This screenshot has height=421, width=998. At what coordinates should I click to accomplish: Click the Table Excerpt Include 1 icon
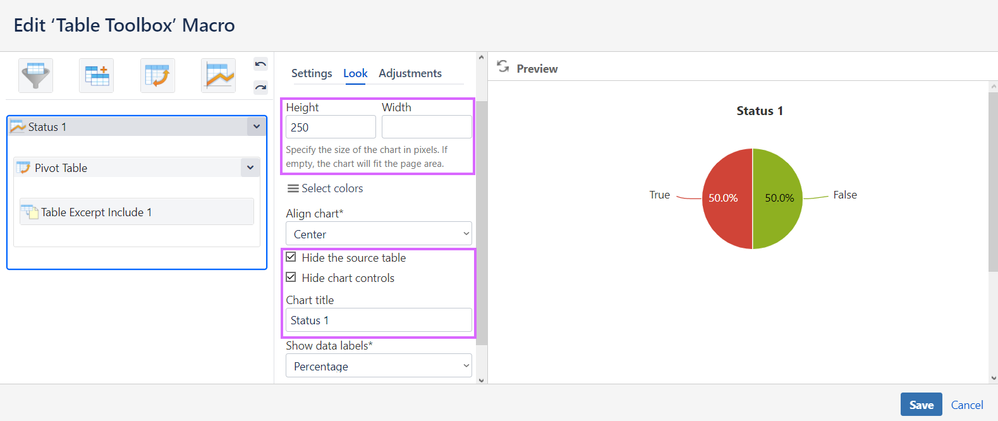31,212
